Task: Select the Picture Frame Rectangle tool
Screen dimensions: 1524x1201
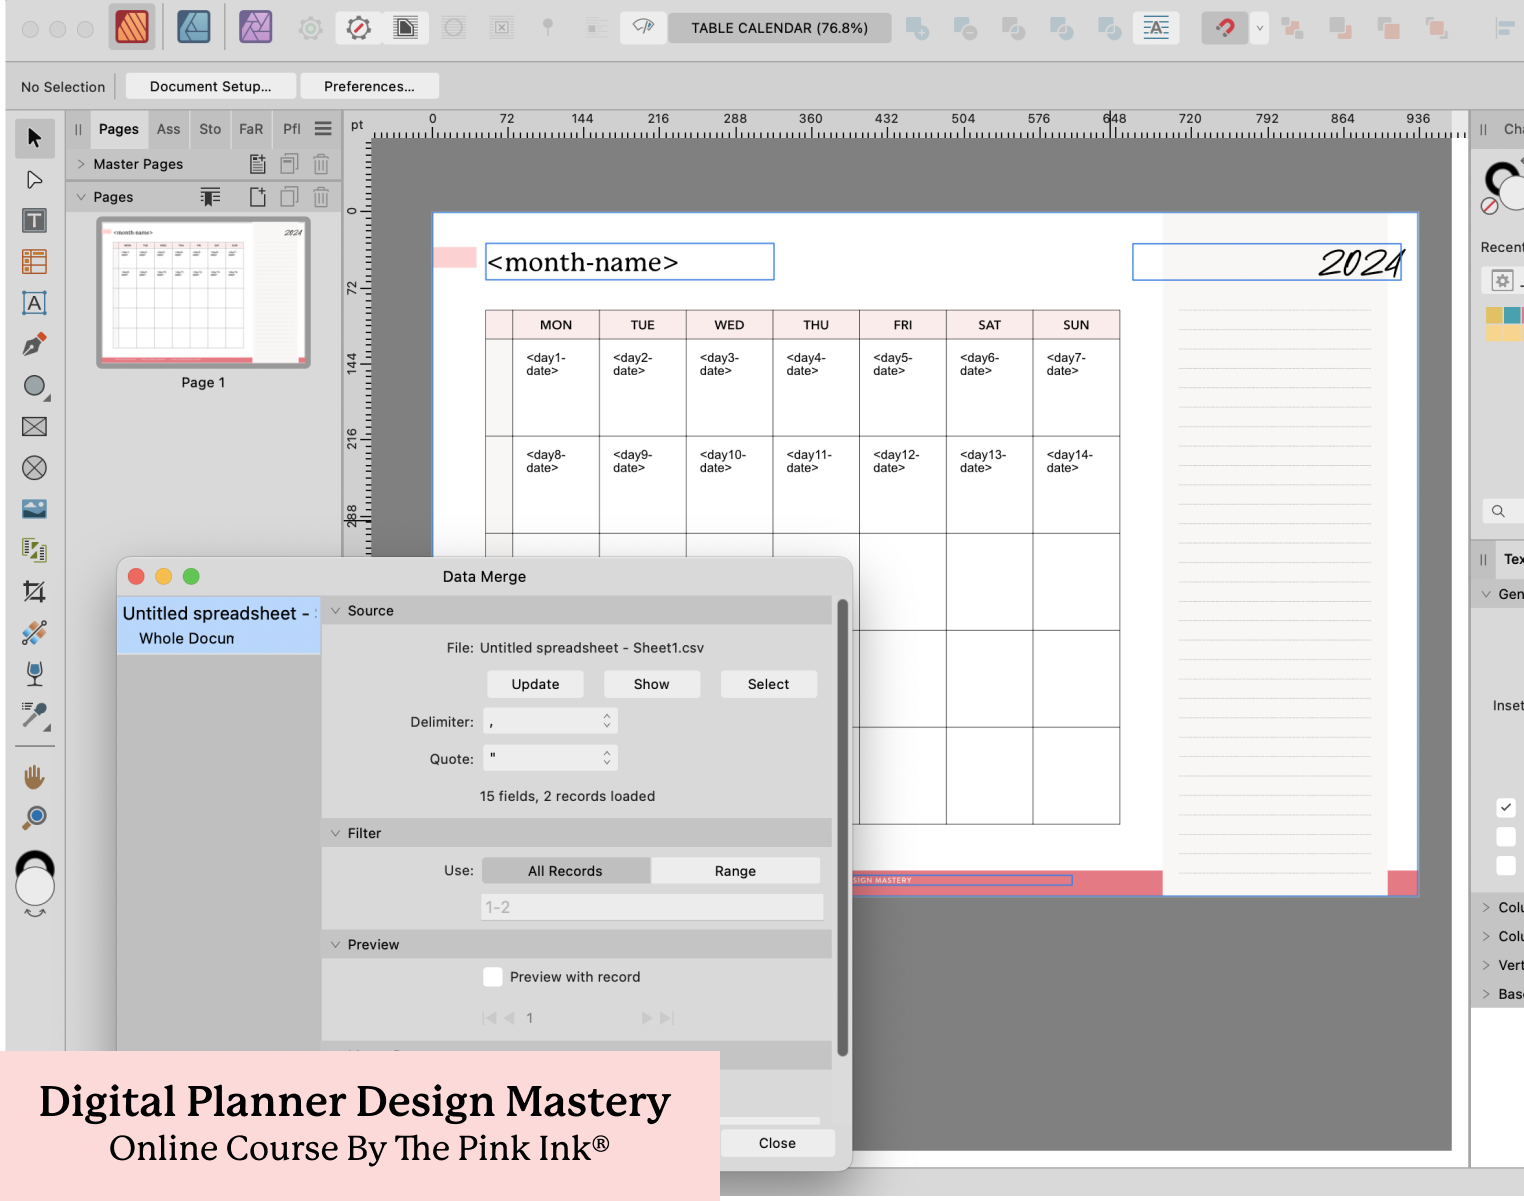Action: [x=35, y=427]
